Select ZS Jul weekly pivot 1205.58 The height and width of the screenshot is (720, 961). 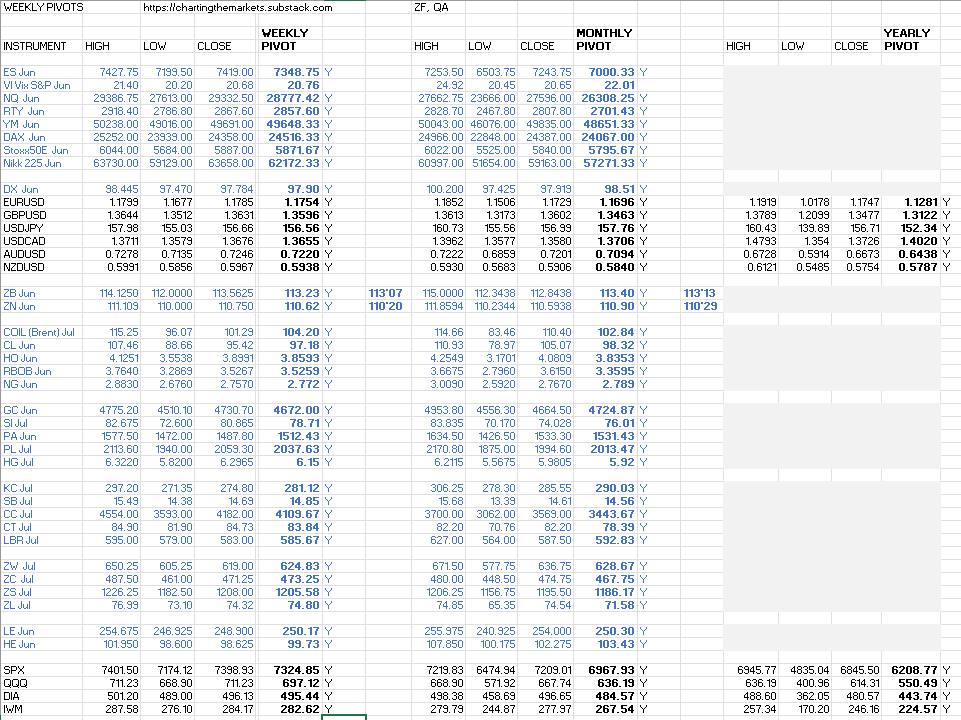tap(297, 592)
